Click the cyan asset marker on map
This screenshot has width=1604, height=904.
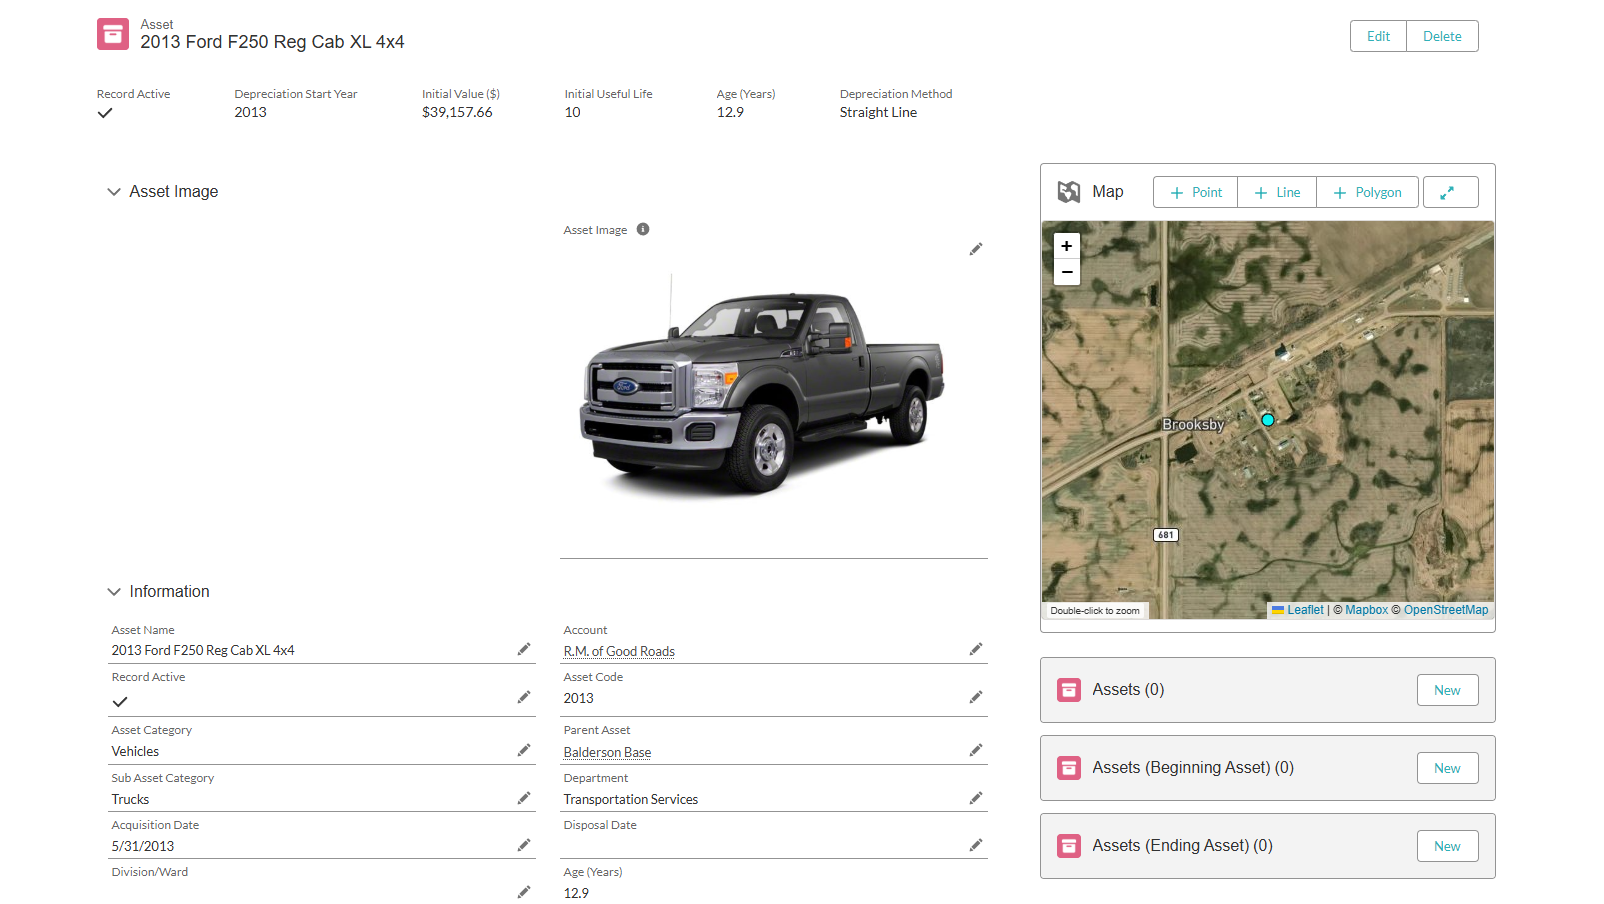(1267, 420)
